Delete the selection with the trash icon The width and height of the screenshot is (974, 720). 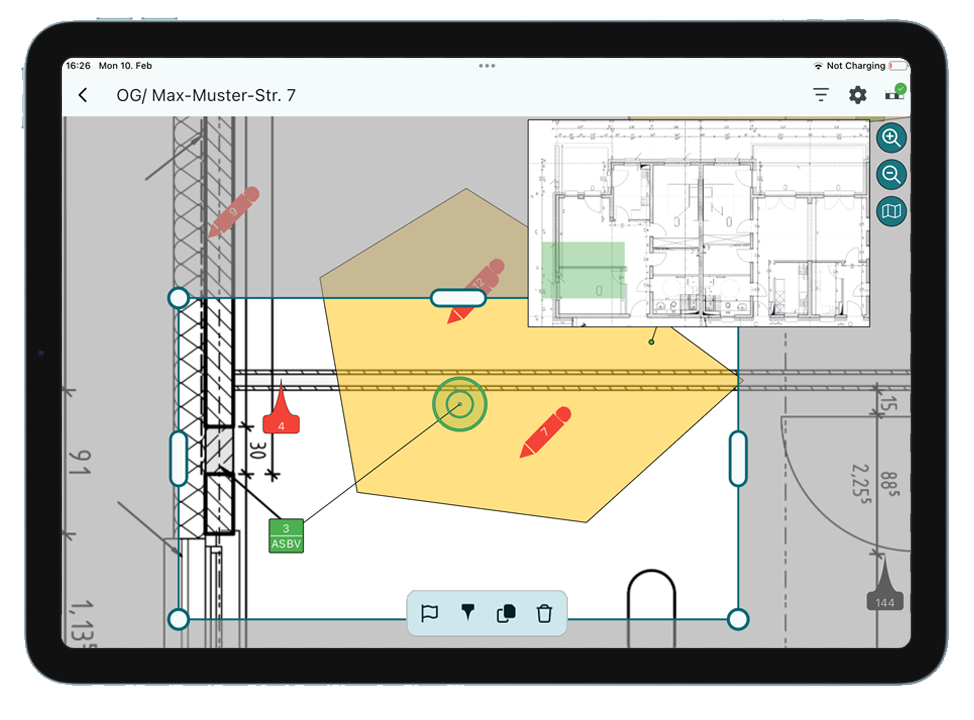click(x=544, y=614)
